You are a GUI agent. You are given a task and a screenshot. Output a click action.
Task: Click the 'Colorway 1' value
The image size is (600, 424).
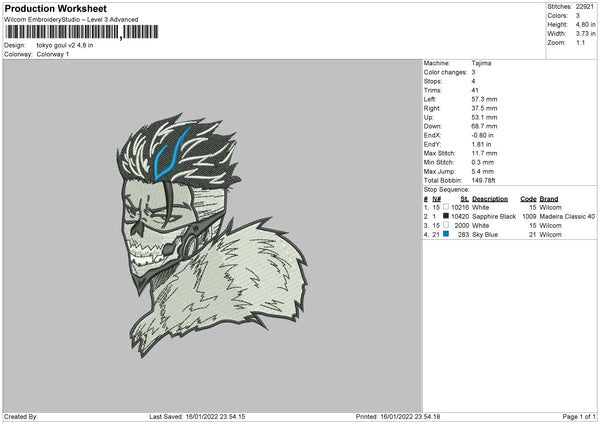coord(53,54)
